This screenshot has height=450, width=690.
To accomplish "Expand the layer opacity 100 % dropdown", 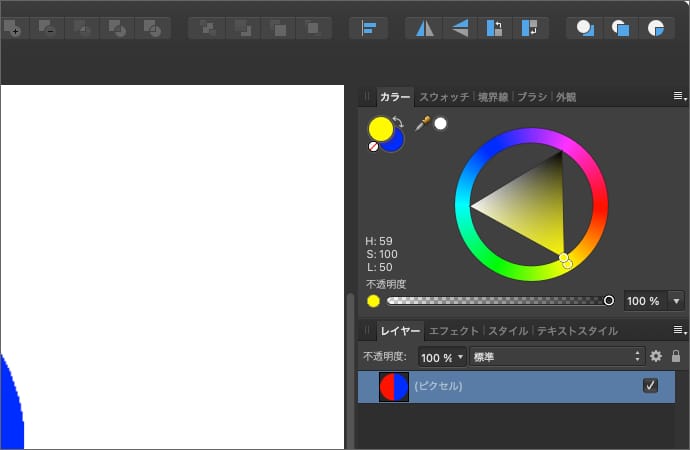I will [459, 357].
